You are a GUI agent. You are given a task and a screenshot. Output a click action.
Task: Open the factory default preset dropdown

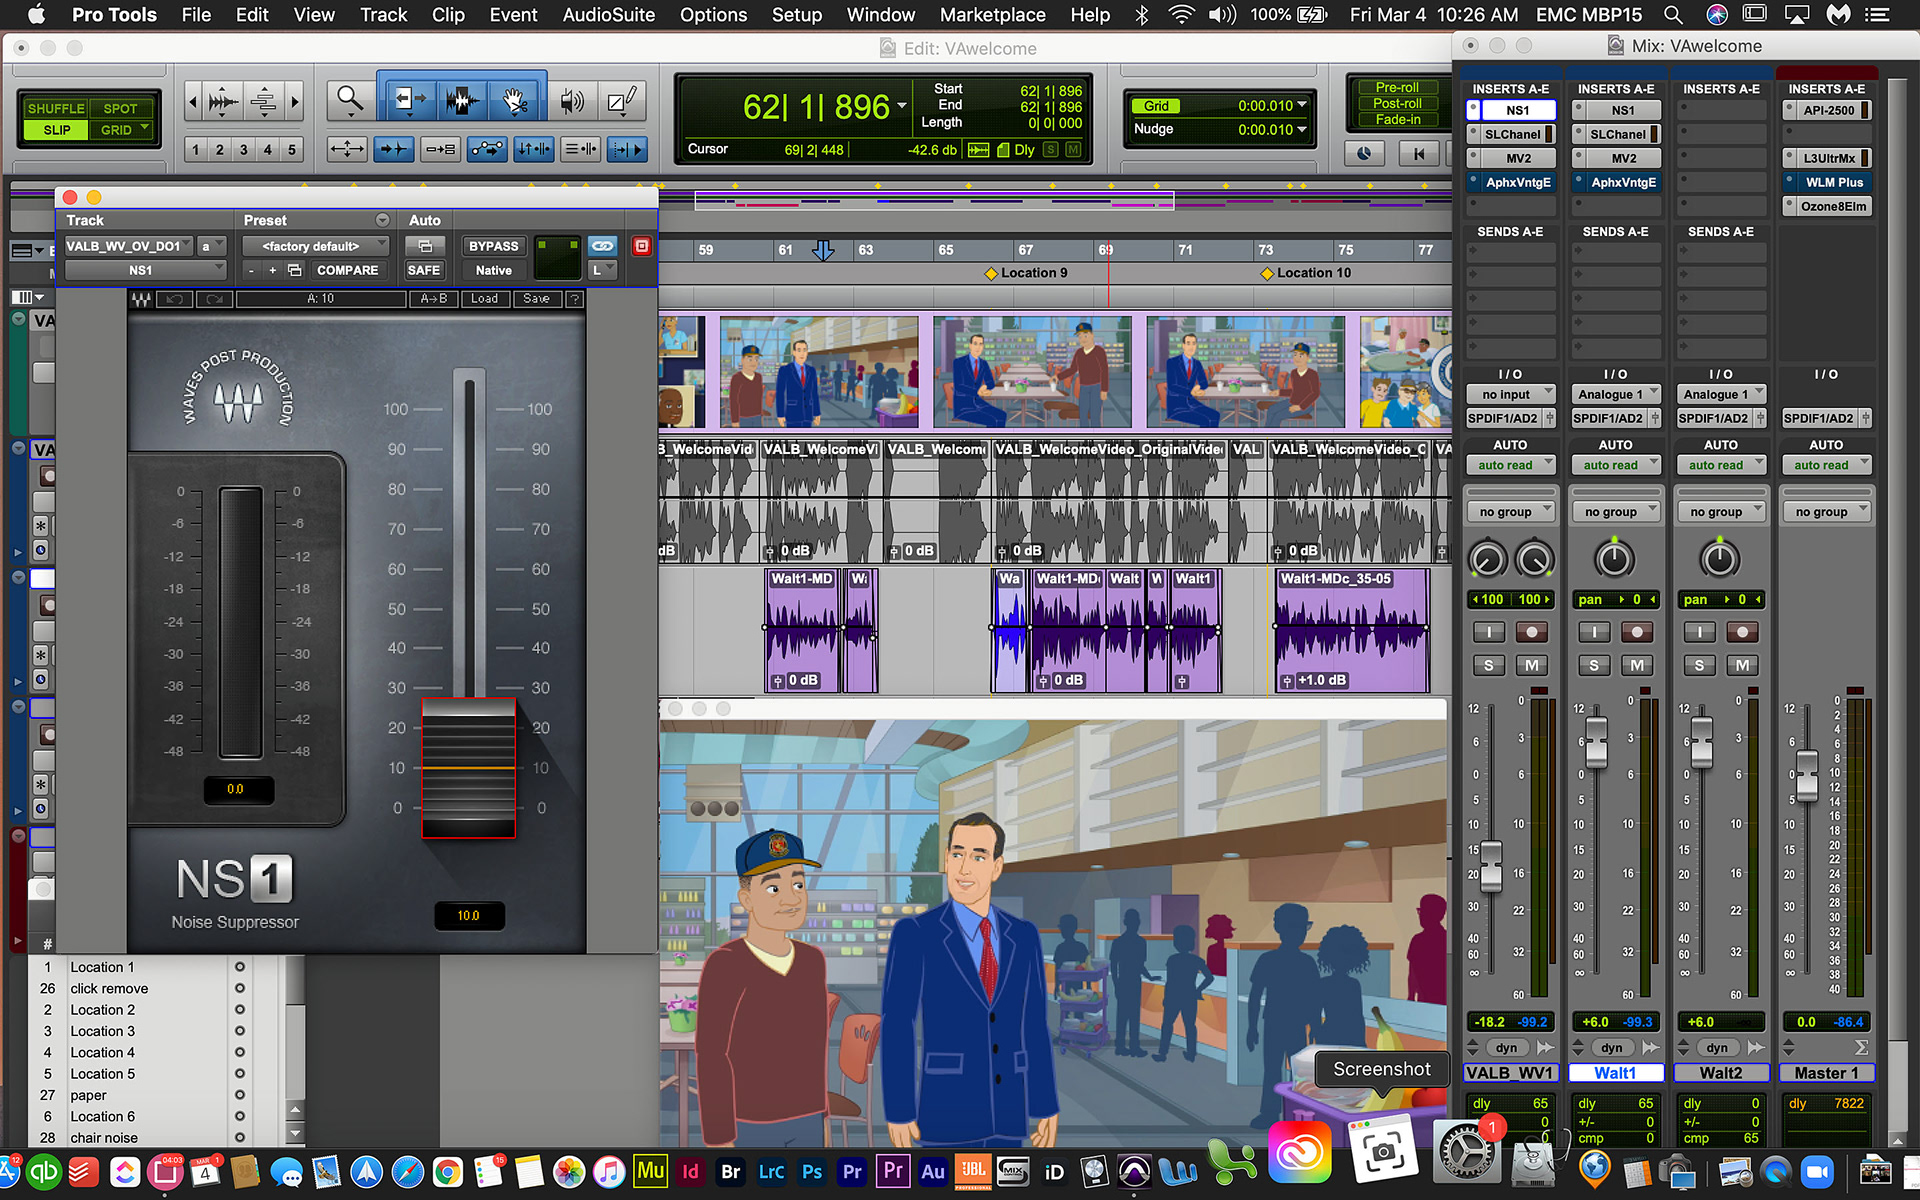315,246
